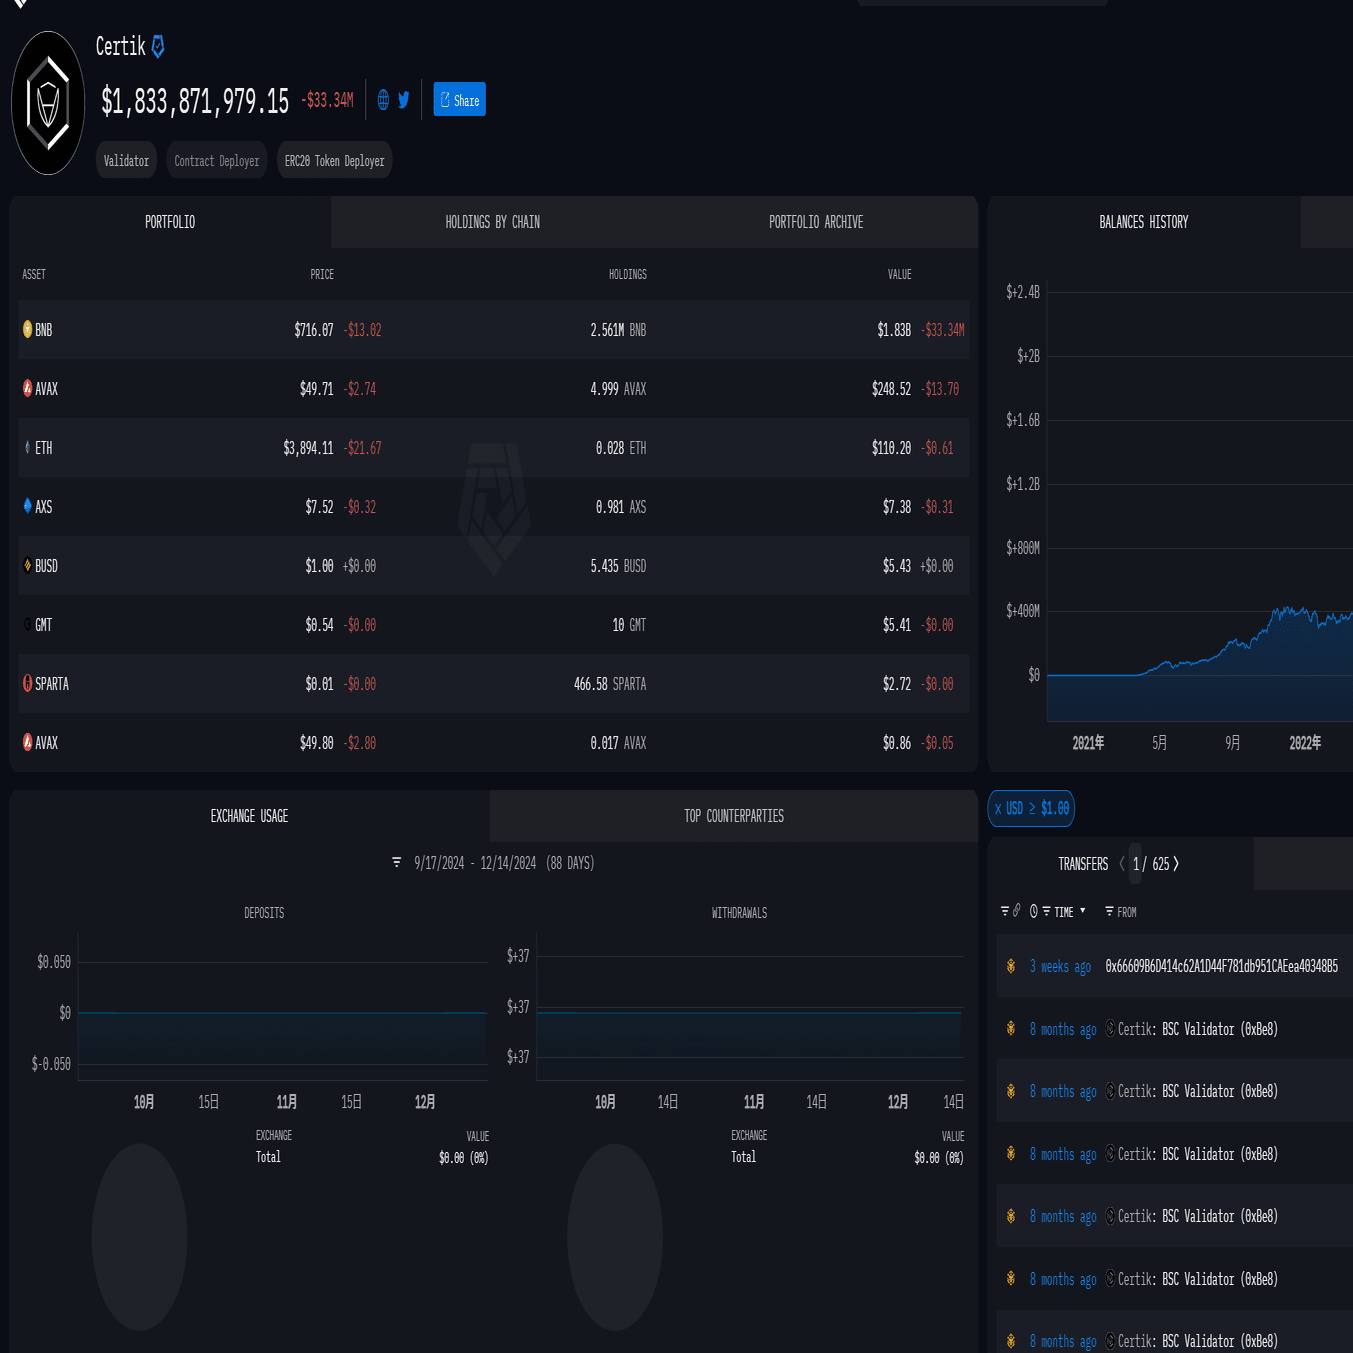Click the ETH token icon

pyautogui.click(x=27, y=447)
